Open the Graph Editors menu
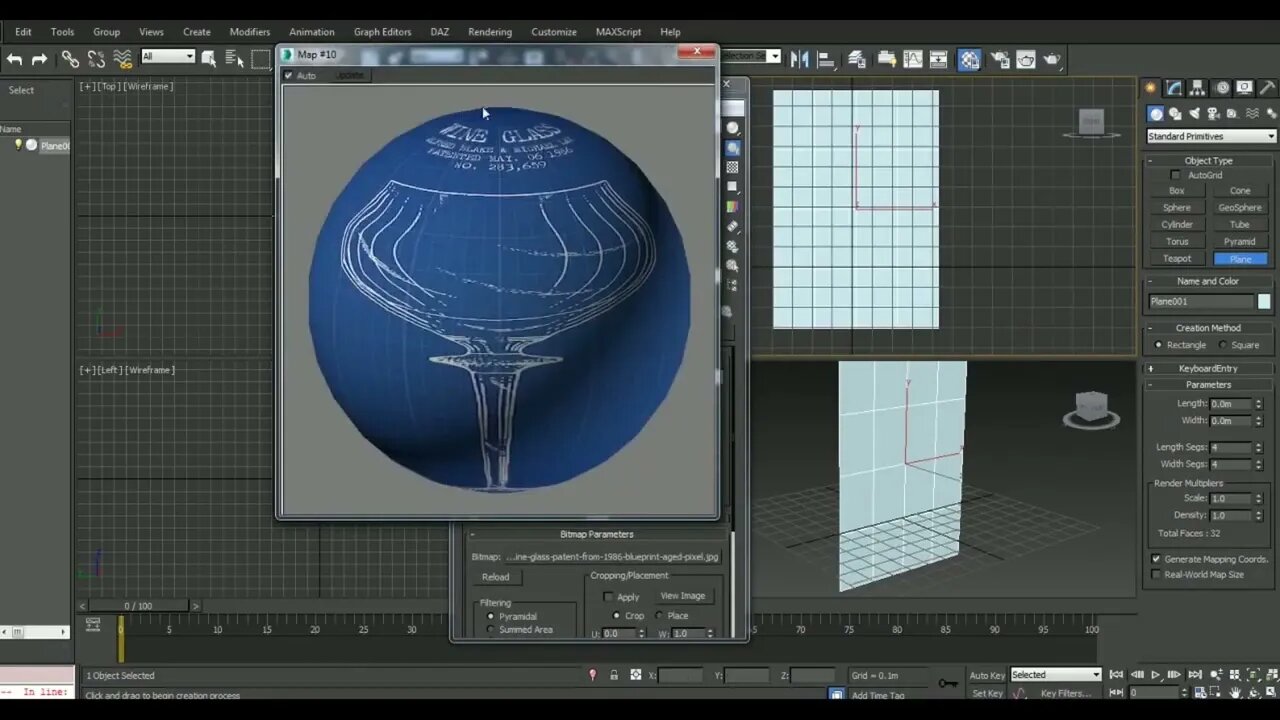 (382, 32)
